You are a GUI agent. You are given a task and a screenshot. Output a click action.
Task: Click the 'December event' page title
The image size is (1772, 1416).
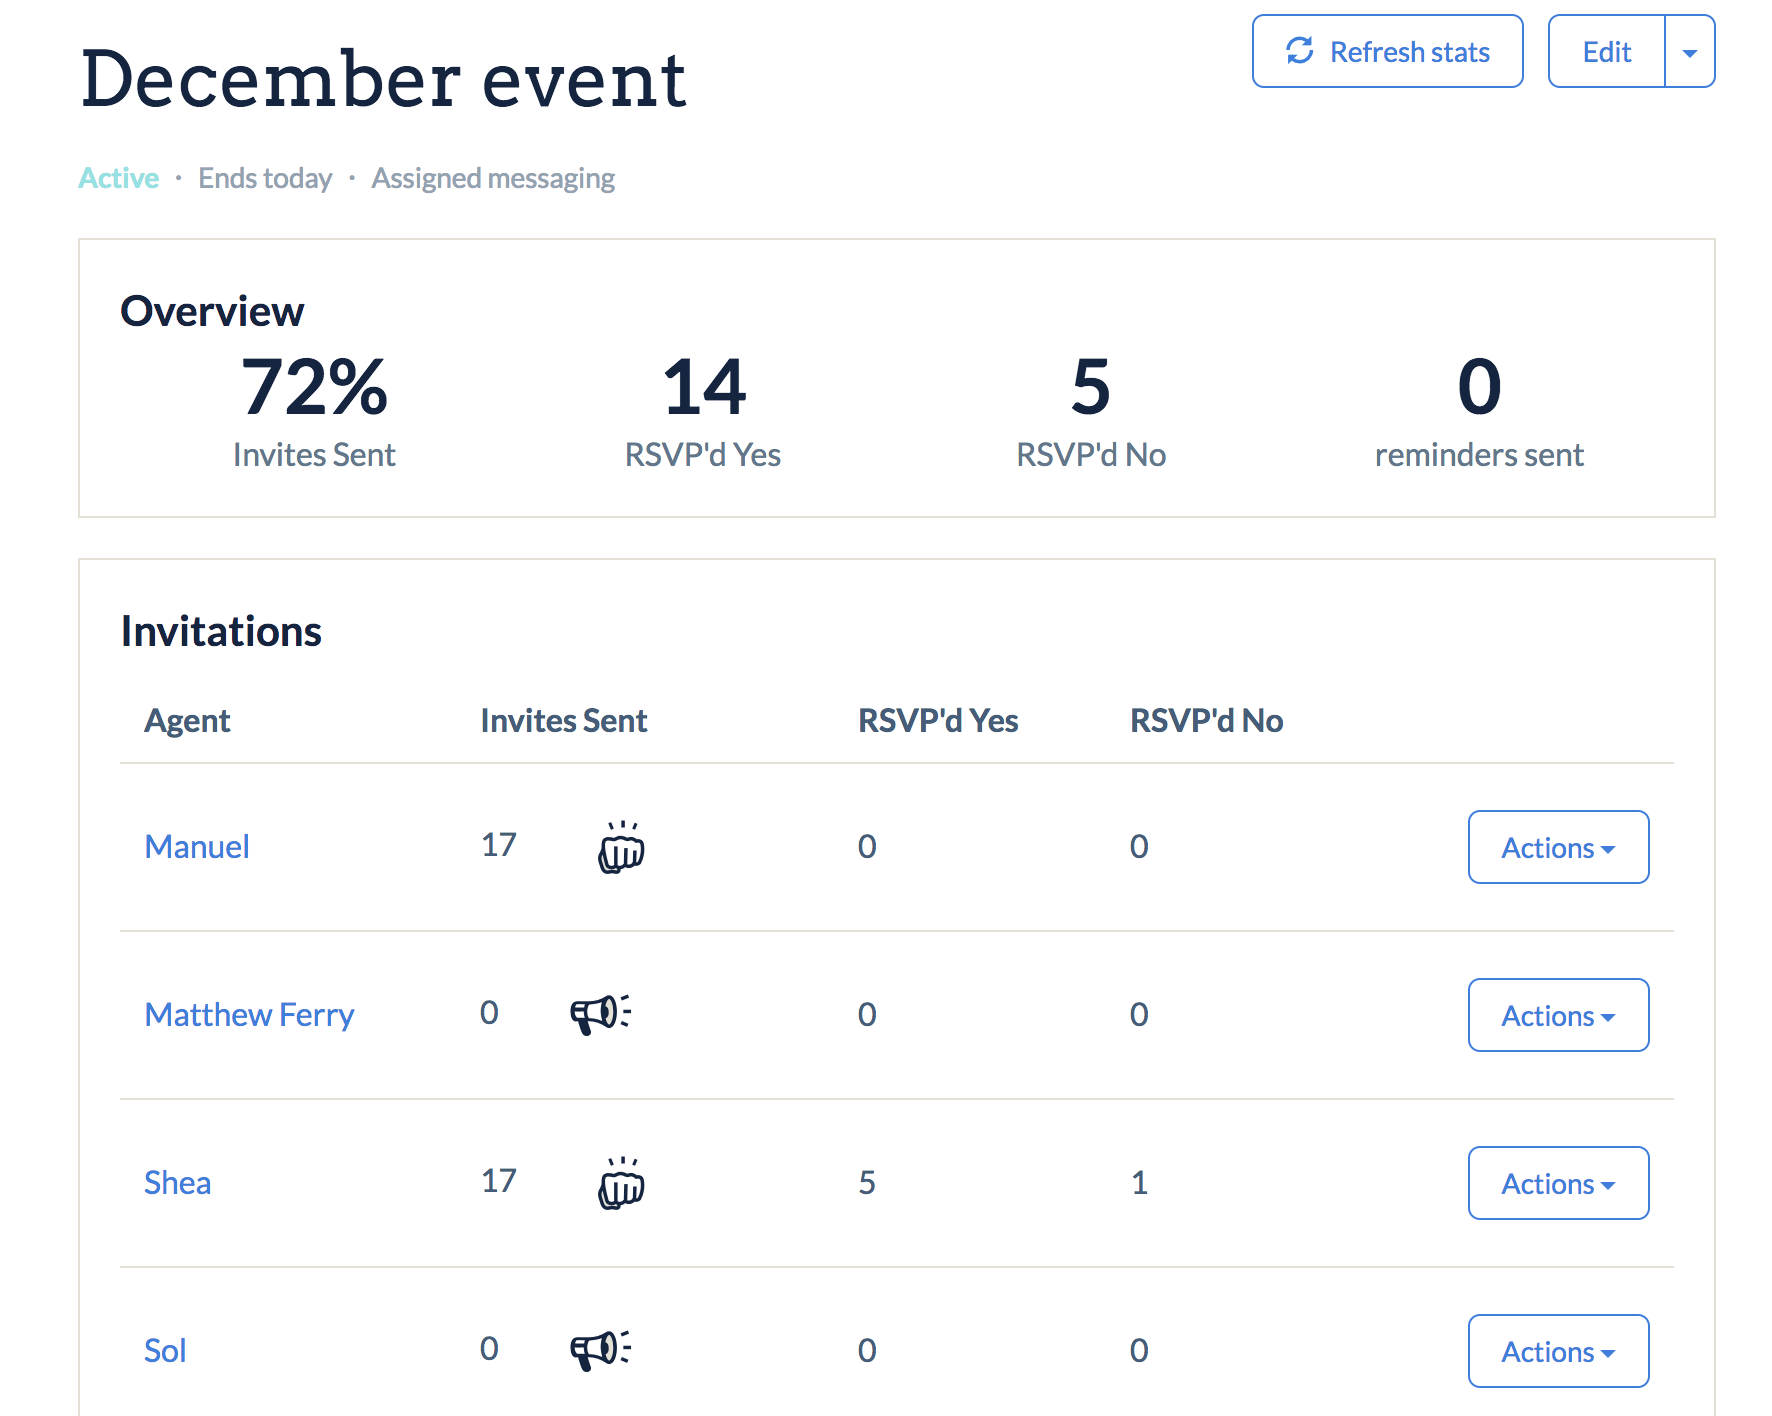(384, 79)
